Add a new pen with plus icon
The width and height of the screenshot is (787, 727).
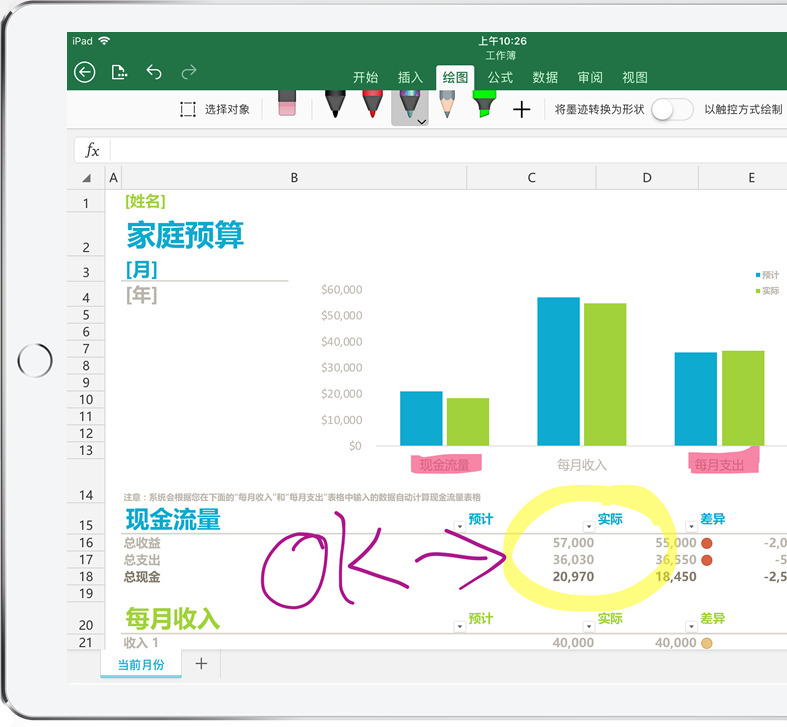tap(521, 110)
